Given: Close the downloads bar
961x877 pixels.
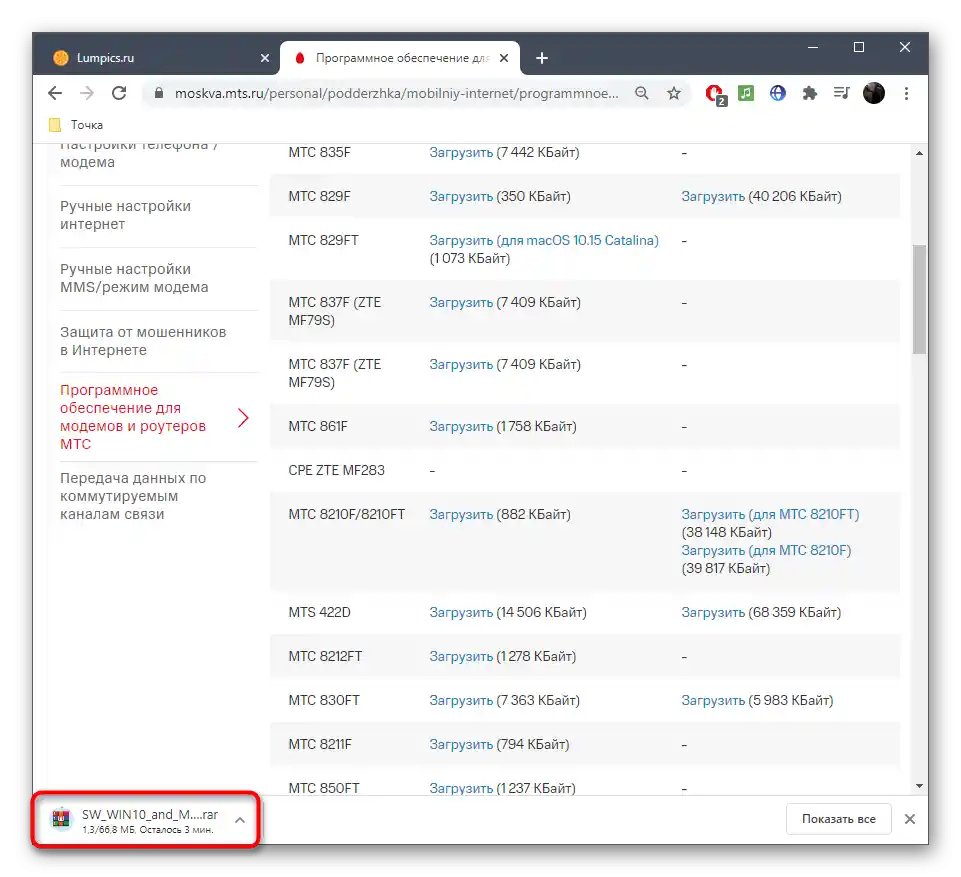Looking at the screenshot, I should (x=910, y=819).
